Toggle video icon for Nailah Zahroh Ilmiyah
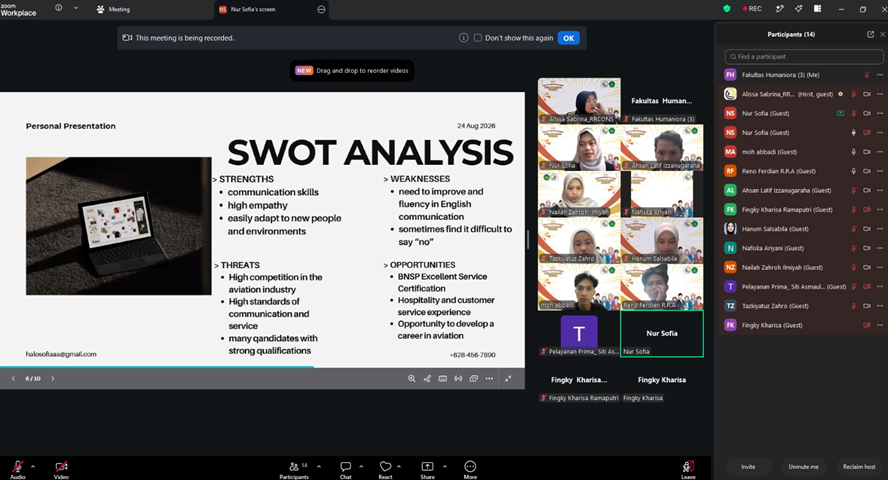This screenshot has width=888, height=480. point(866,267)
